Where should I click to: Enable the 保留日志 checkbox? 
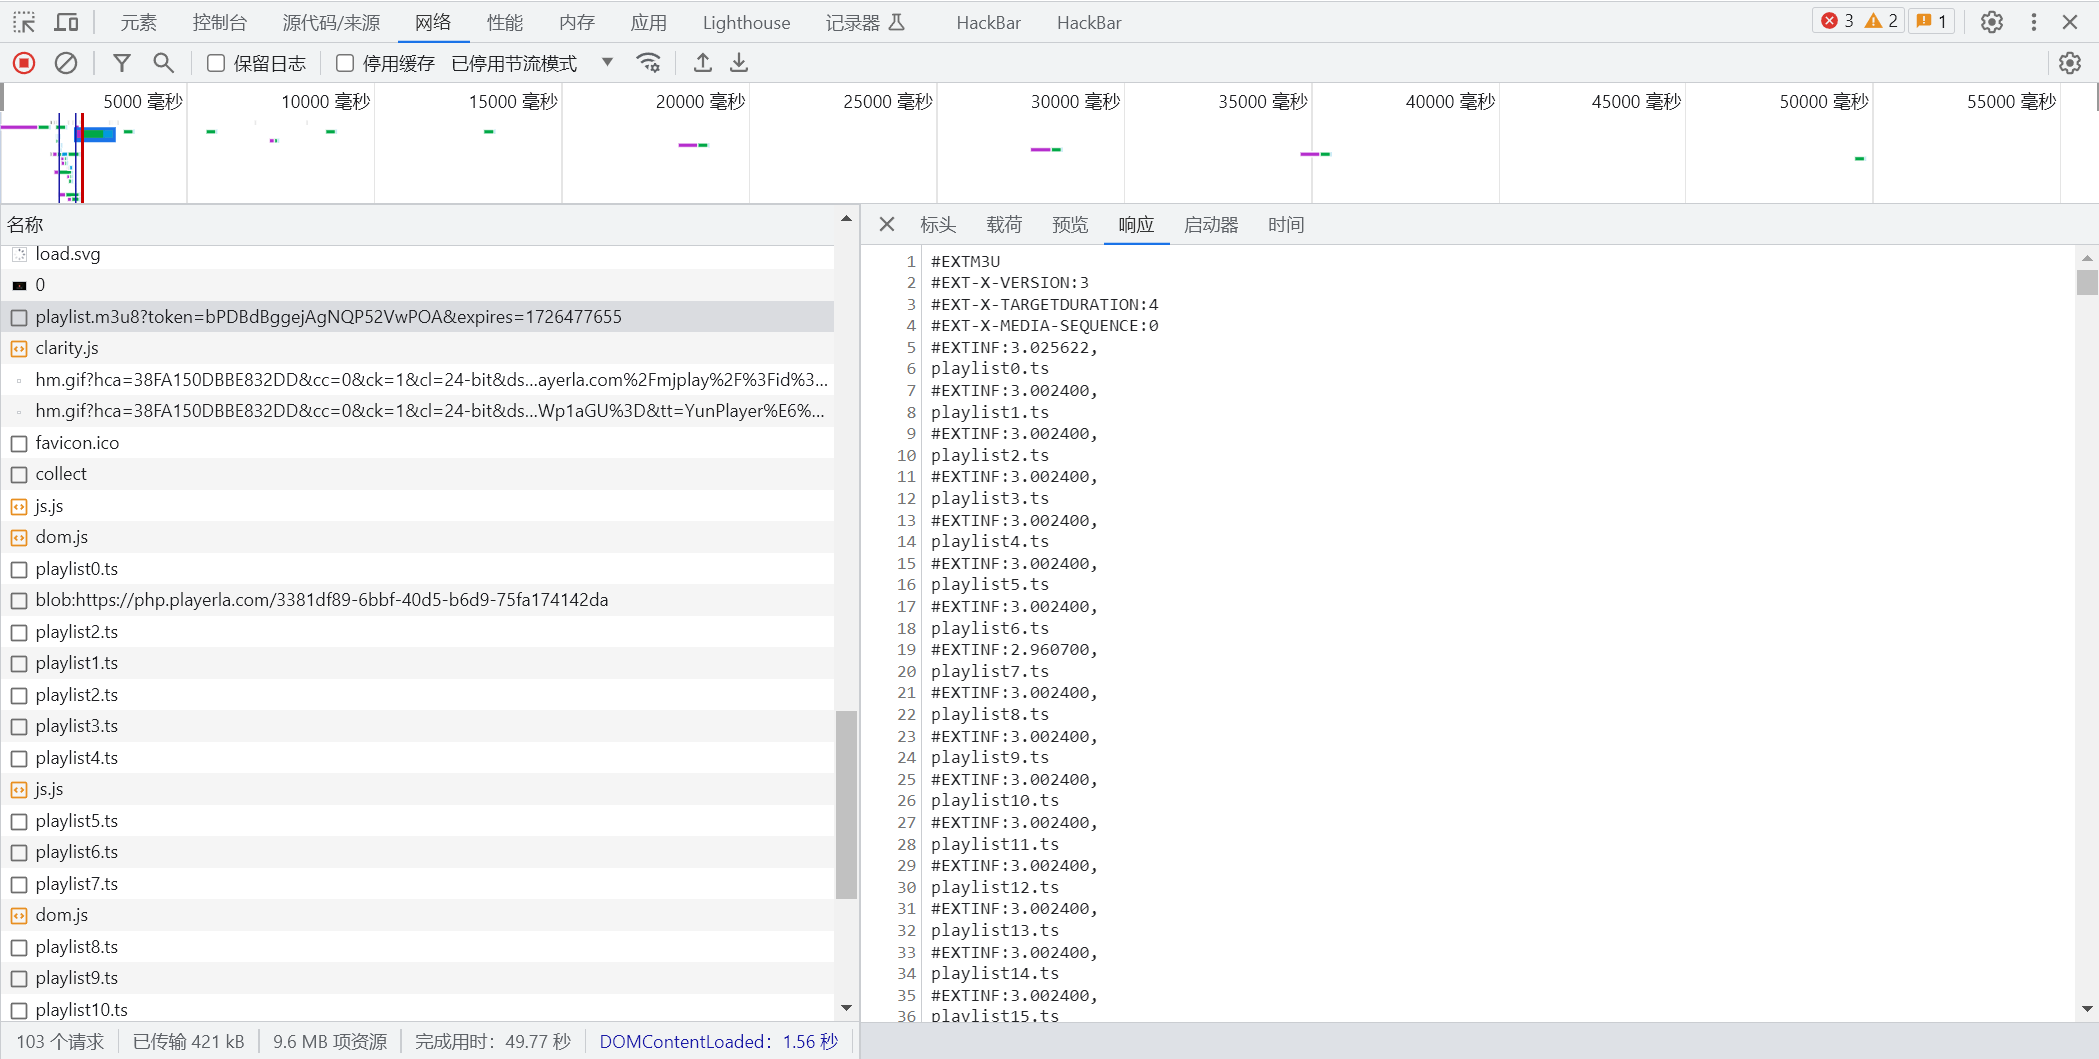216,63
